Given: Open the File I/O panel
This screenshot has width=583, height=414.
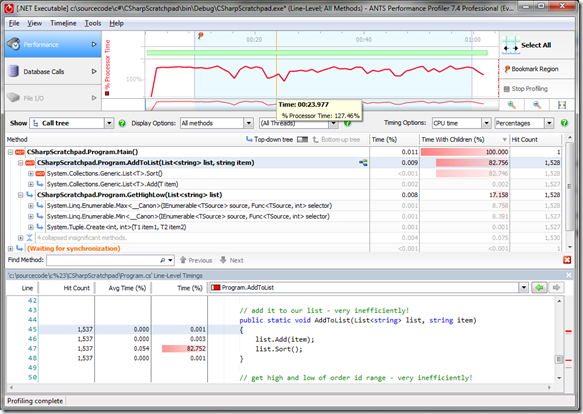Looking at the screenshot, I should click(x=52, y=98).
